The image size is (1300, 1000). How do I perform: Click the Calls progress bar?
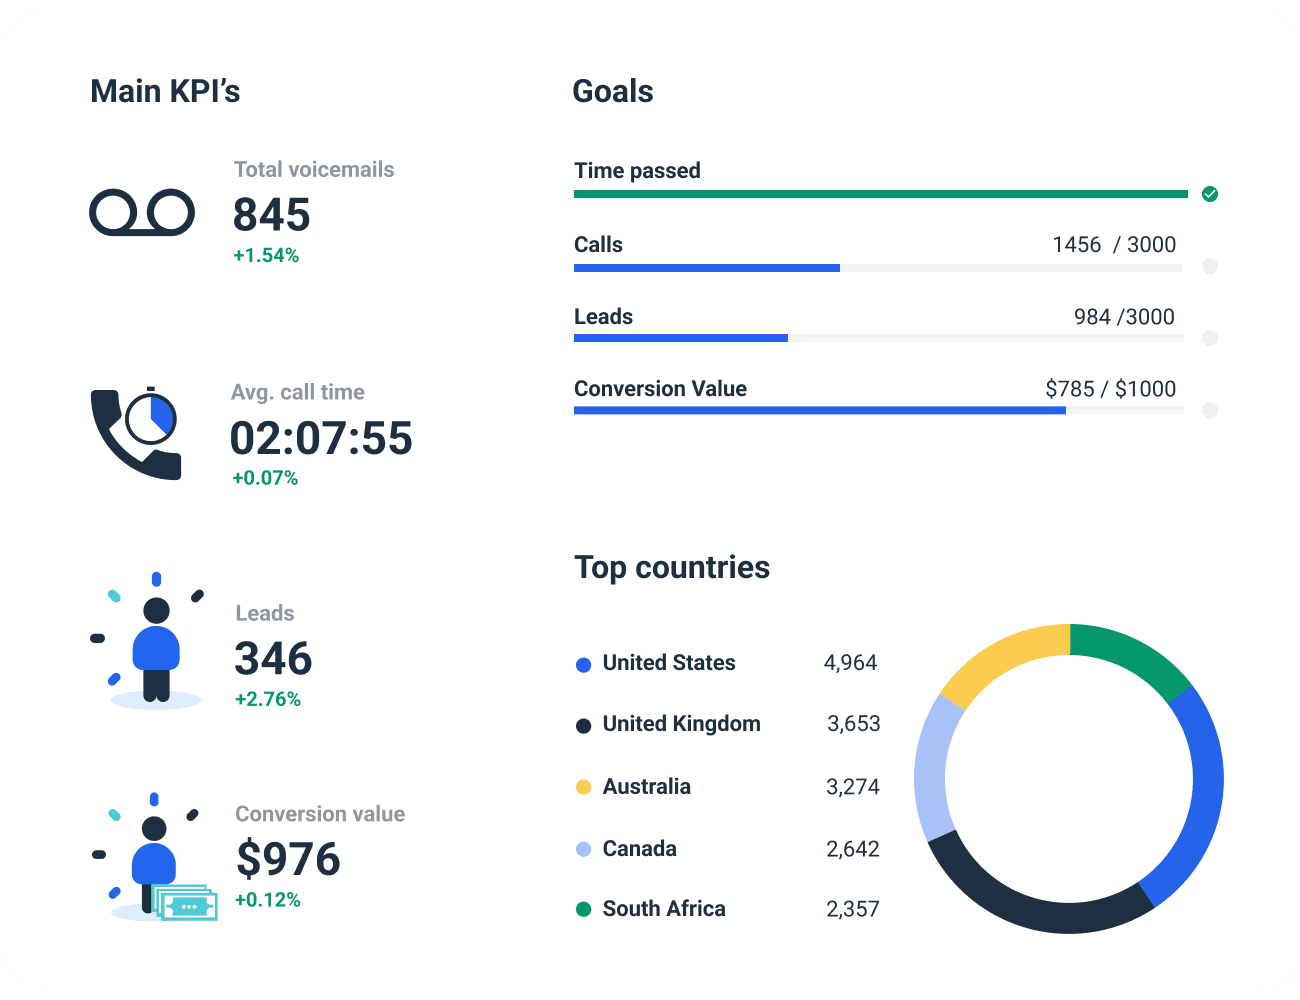tap(706, 267)
